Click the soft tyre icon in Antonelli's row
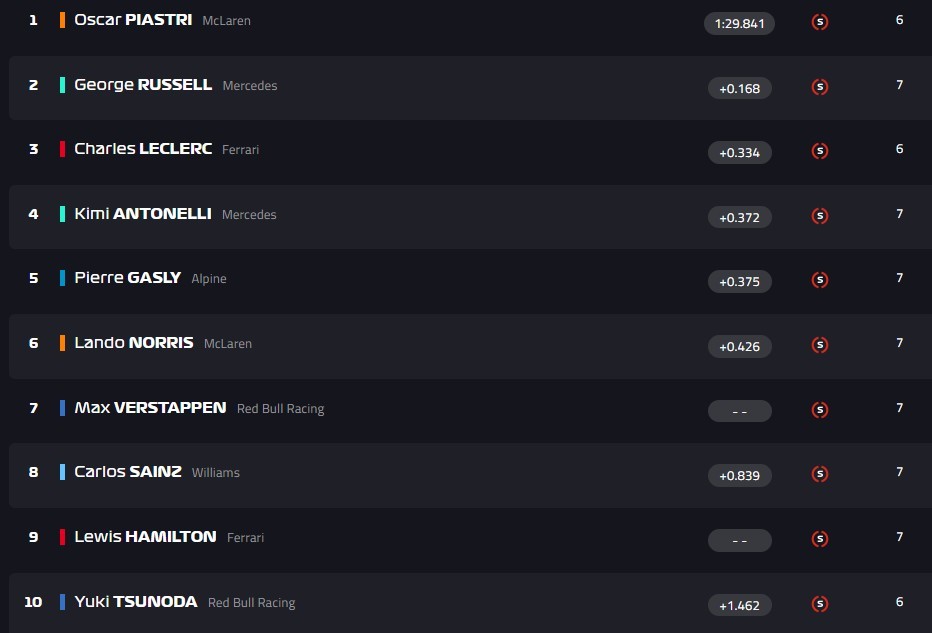Screen dimensions: 932x633 click(x=820, y=216)
